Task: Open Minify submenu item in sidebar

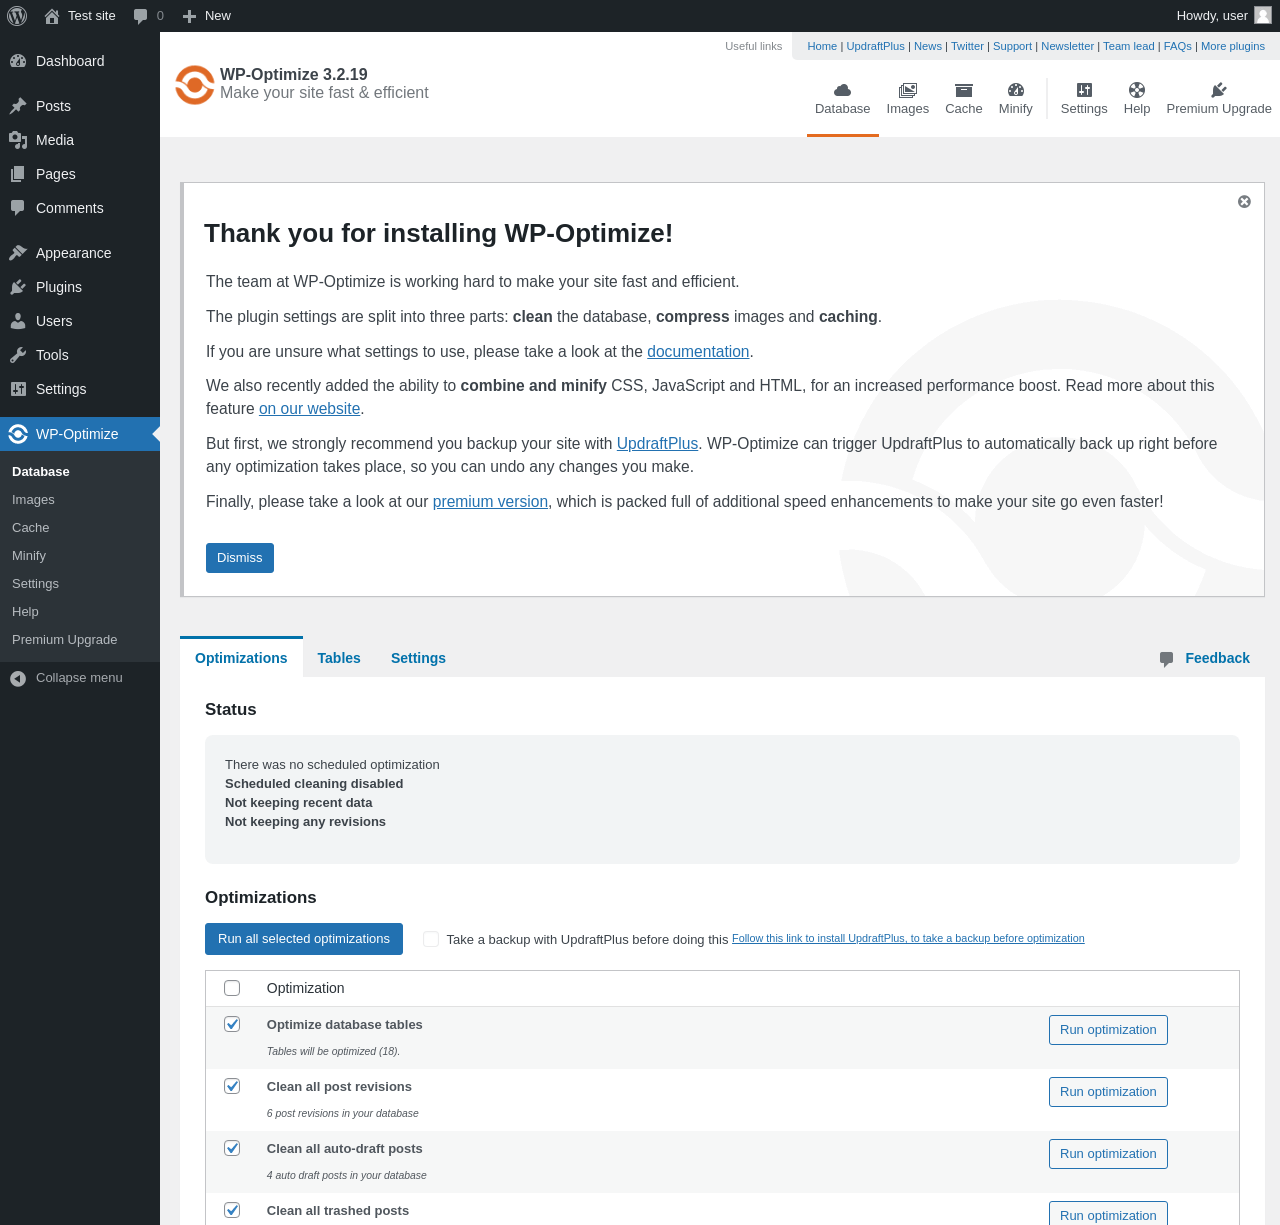Action: [29, 556]
